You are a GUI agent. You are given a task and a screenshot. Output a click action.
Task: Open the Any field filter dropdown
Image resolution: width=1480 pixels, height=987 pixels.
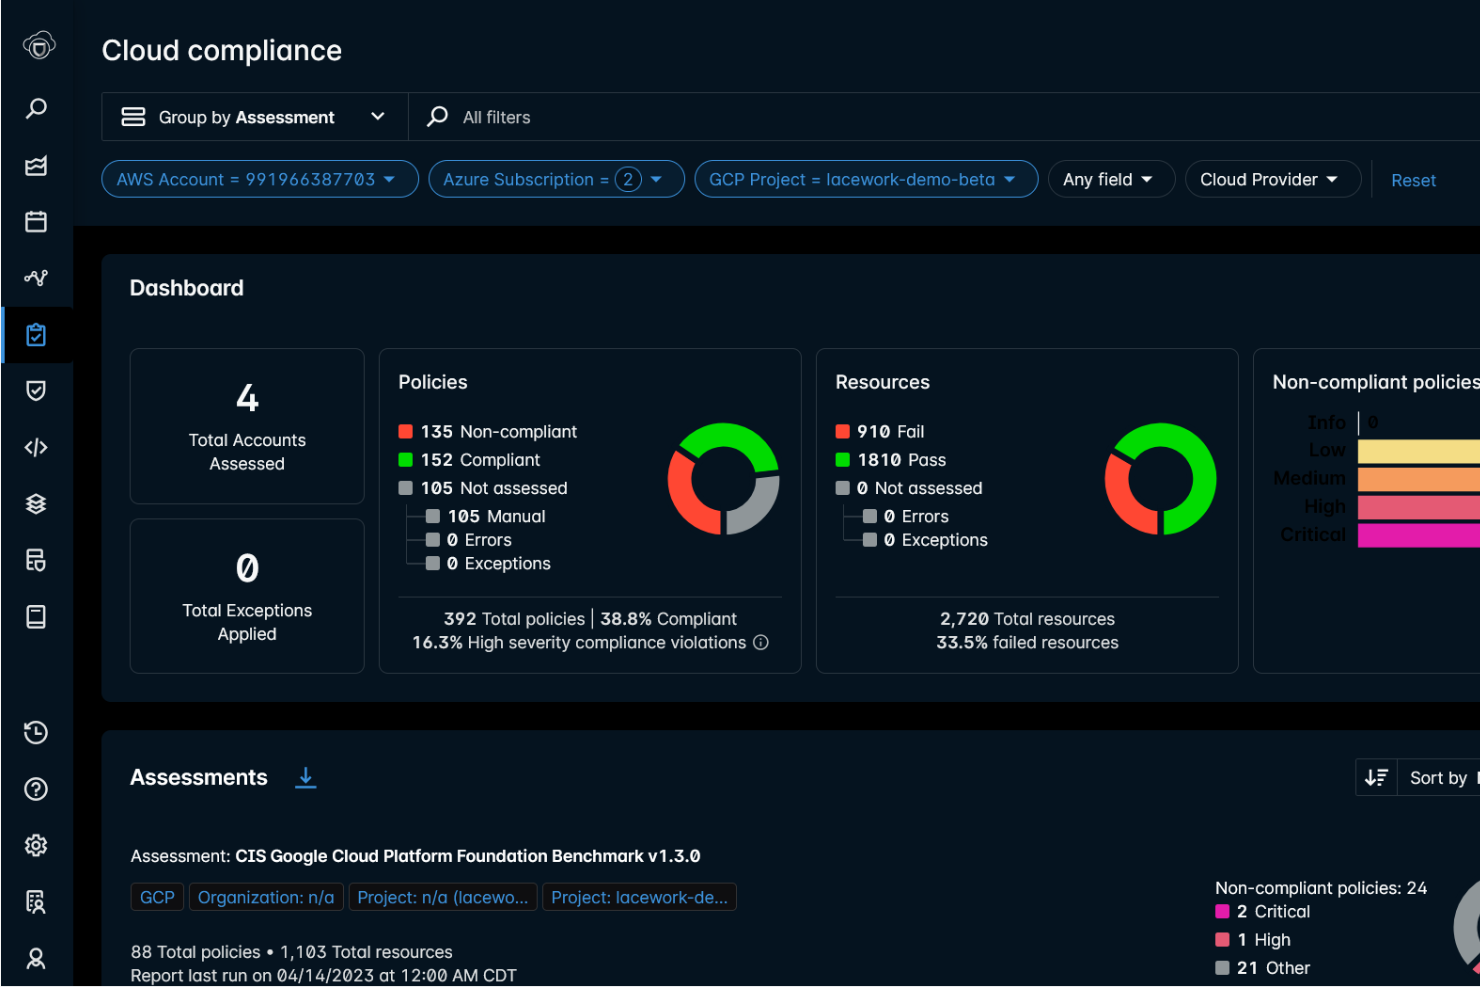[x=1111, y=179]
